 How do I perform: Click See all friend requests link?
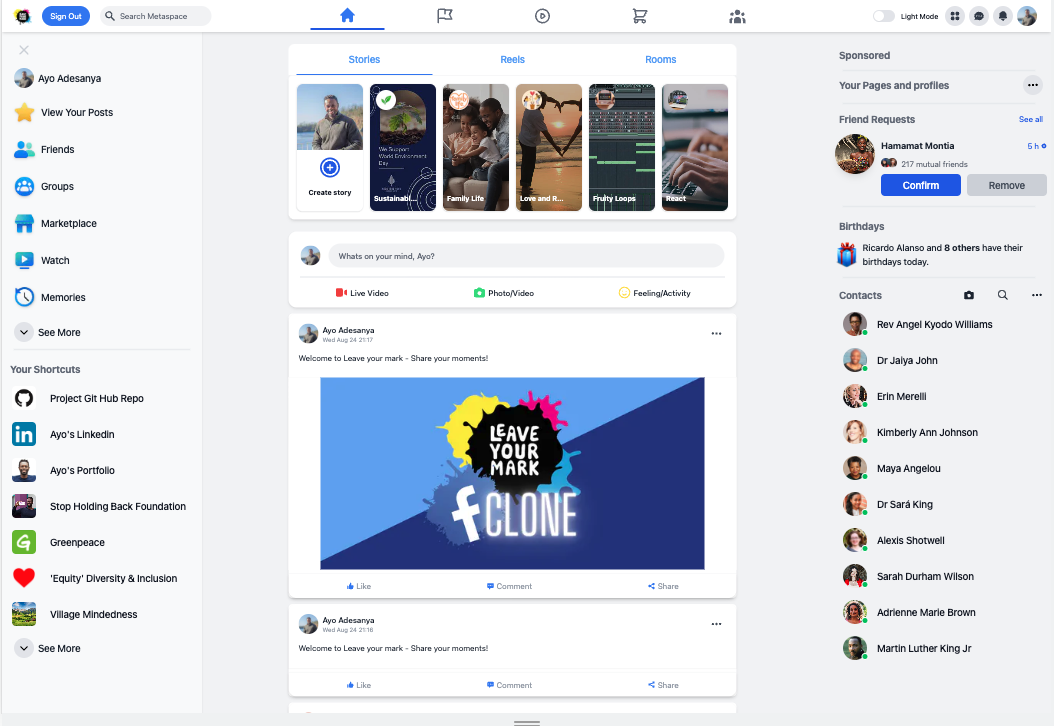1030,119
